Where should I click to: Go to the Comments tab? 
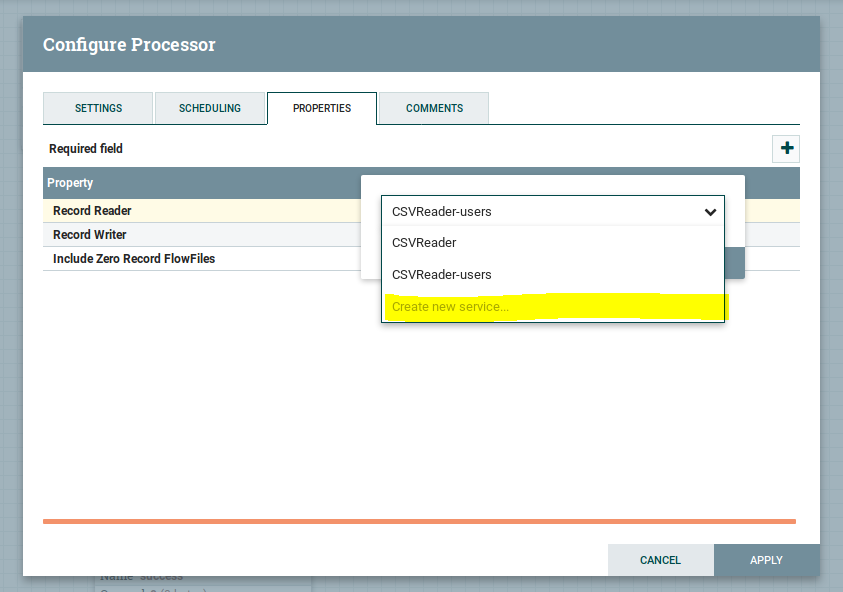pyautogui.click(x=434, y=108)
